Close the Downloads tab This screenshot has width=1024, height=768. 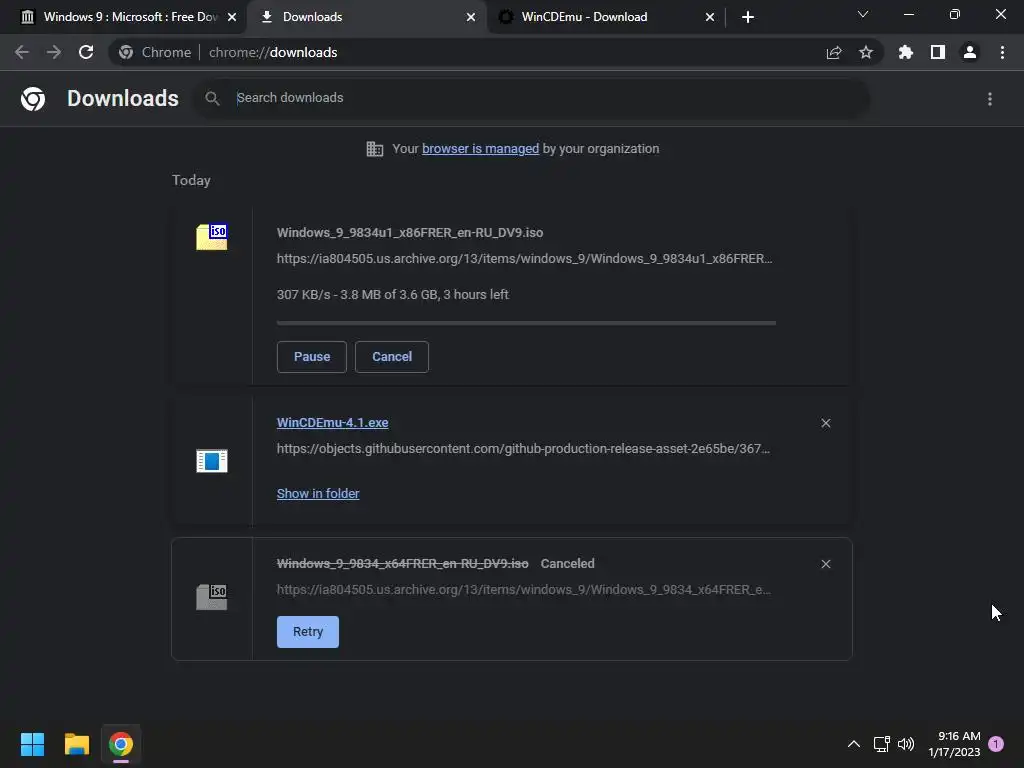[471, 17]
